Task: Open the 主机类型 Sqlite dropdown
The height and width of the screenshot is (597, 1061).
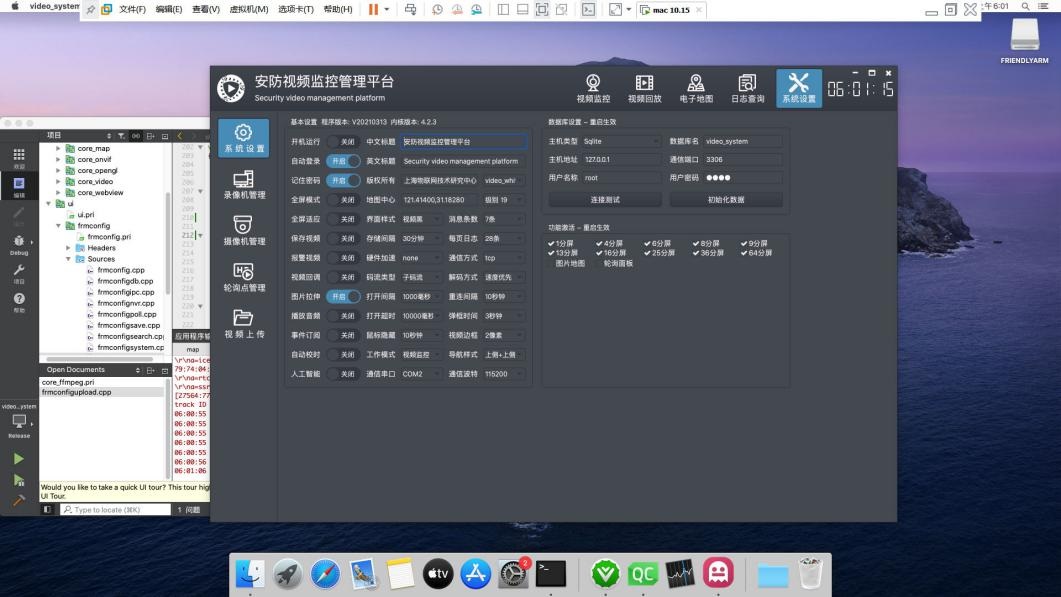Action: (621, 141)
